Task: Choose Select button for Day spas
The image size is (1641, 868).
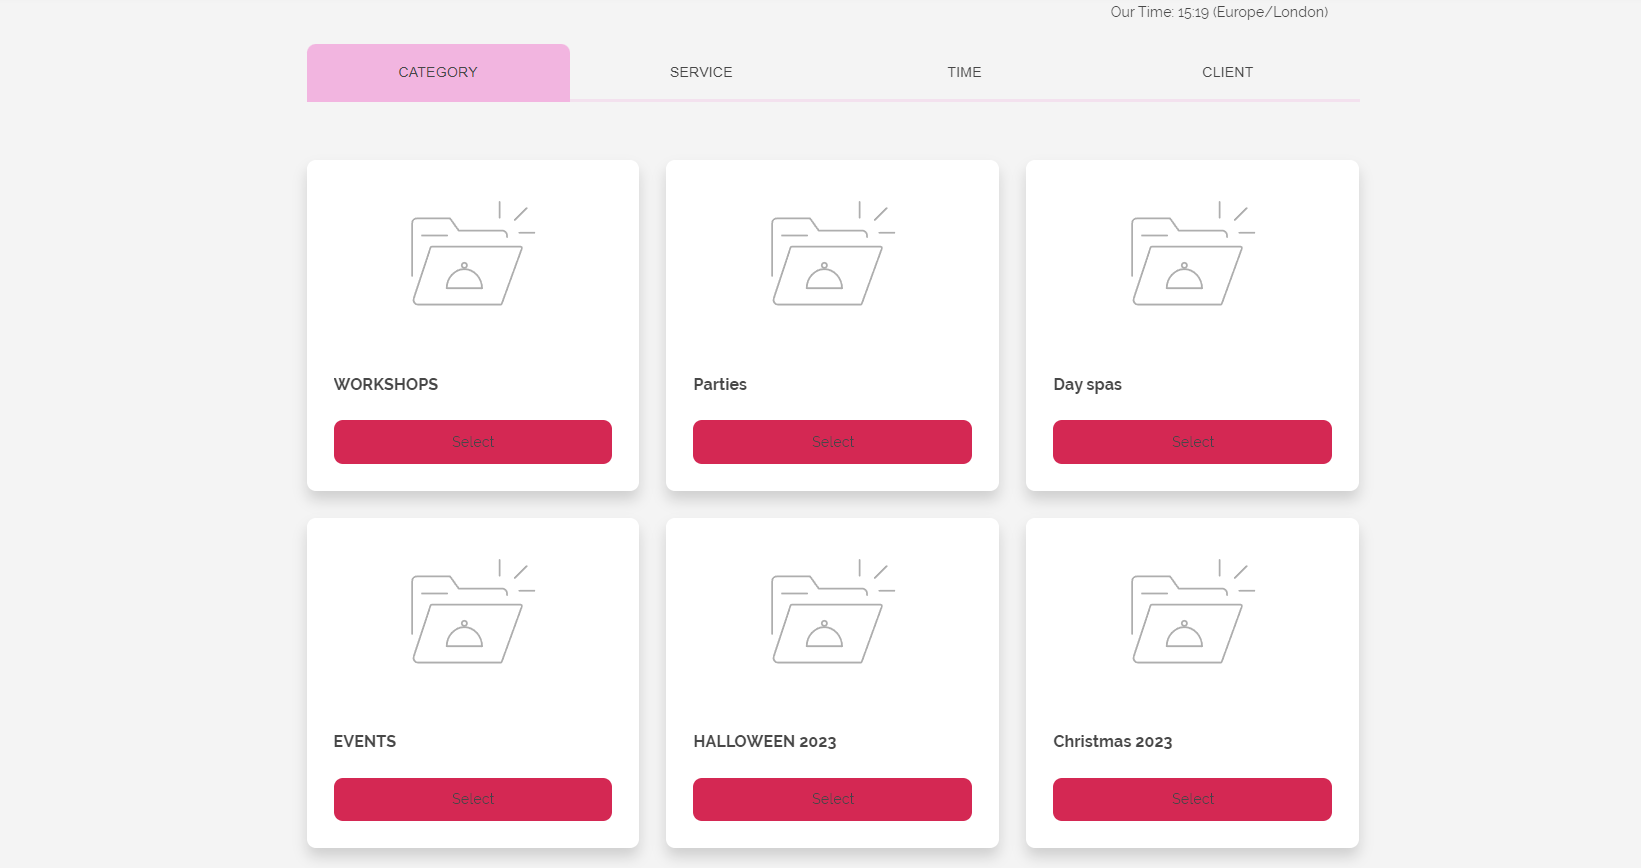Action: point(1192,442)
